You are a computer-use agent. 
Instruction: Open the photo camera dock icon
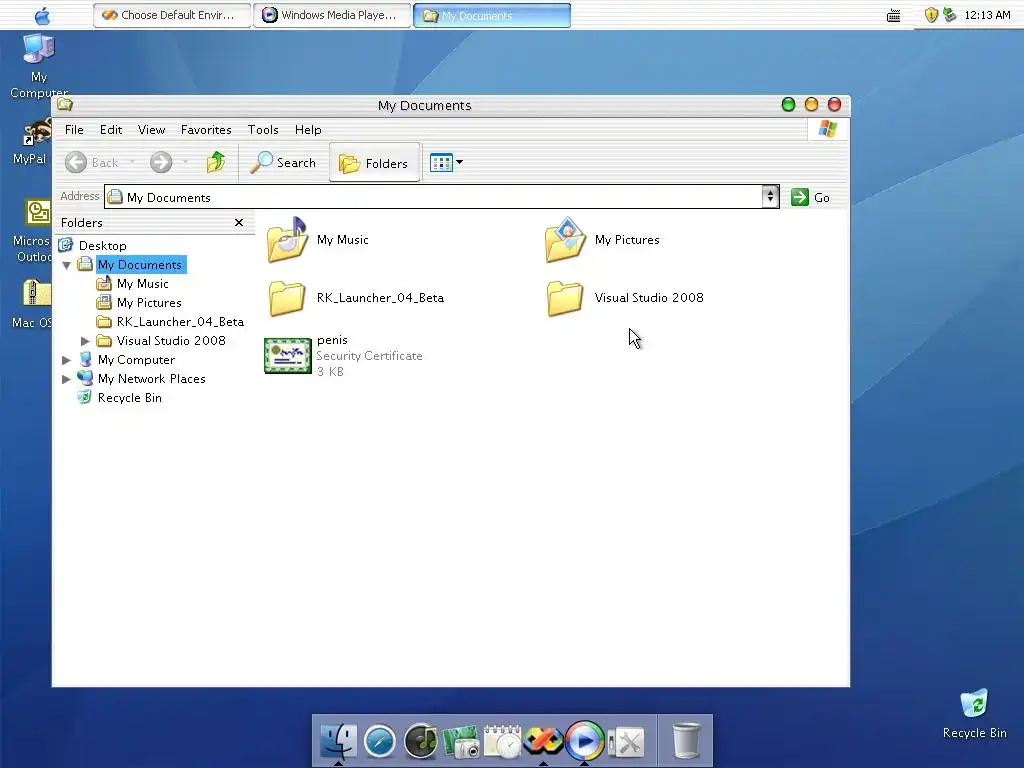(x=461, y=742)
